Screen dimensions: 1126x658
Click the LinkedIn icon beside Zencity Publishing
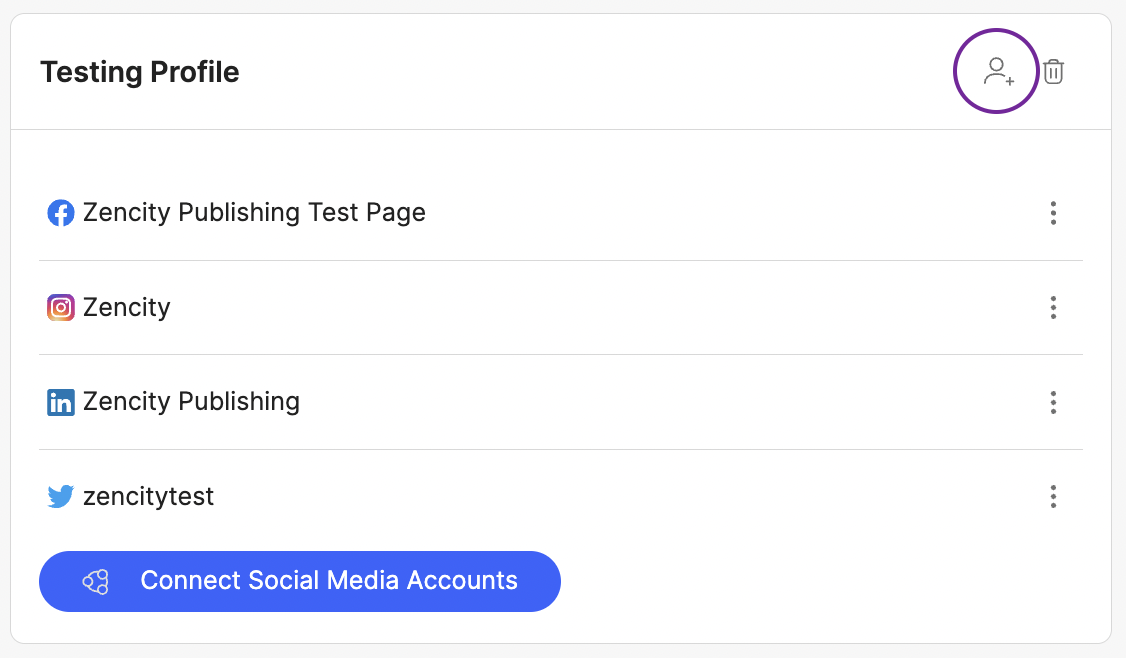pyautogui.click(x=61, y=402)
